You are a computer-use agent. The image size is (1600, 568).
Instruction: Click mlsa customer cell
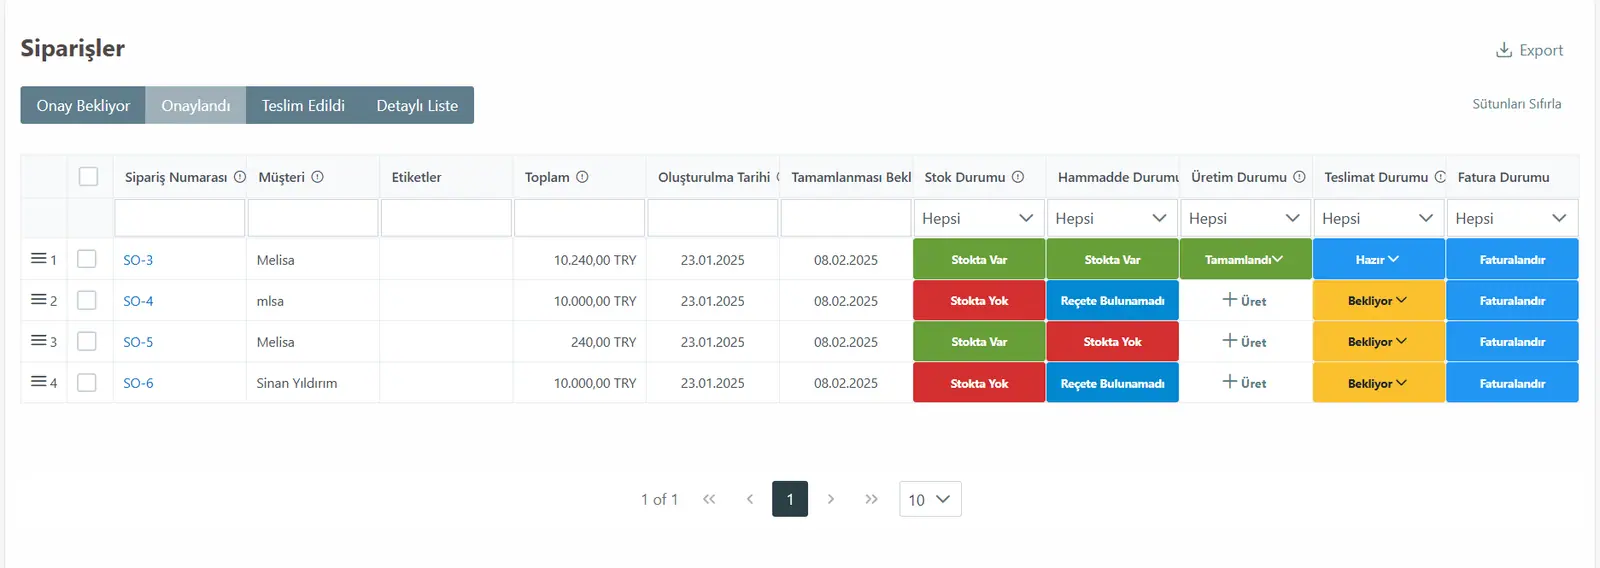click(x=313, y=301)
